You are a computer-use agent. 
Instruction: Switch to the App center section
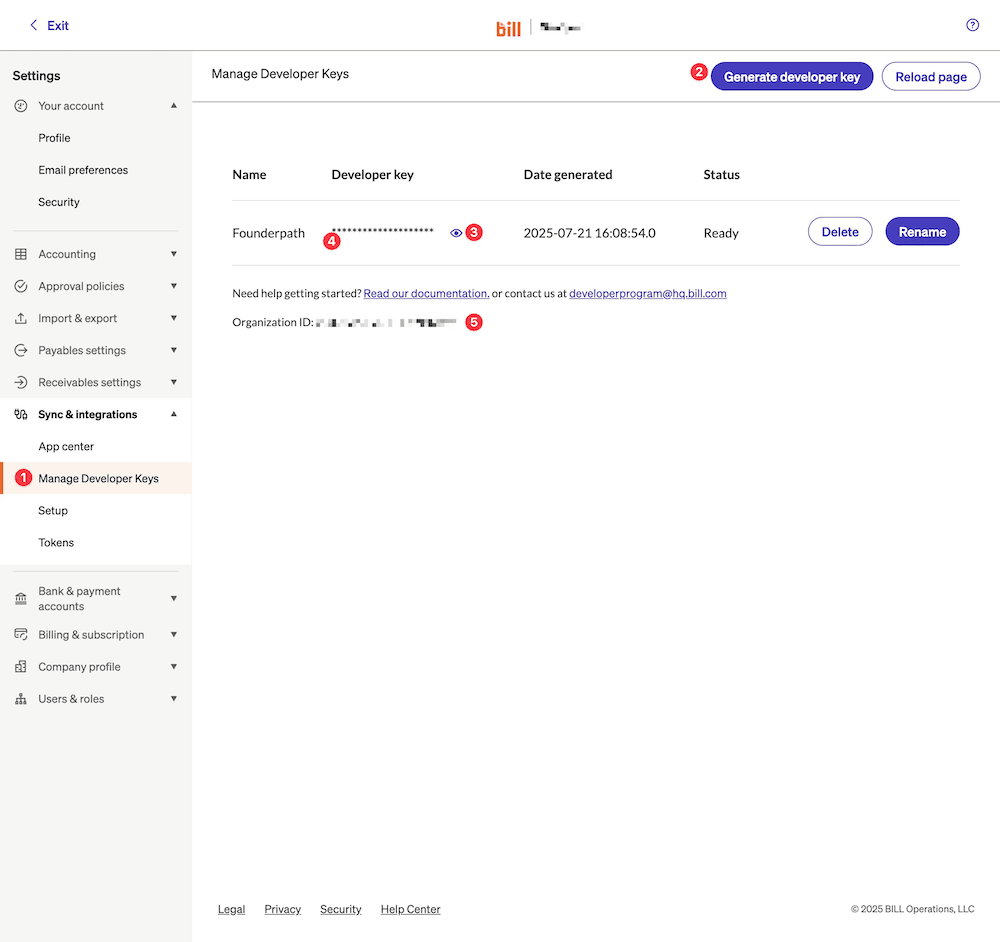coord(64,446)
